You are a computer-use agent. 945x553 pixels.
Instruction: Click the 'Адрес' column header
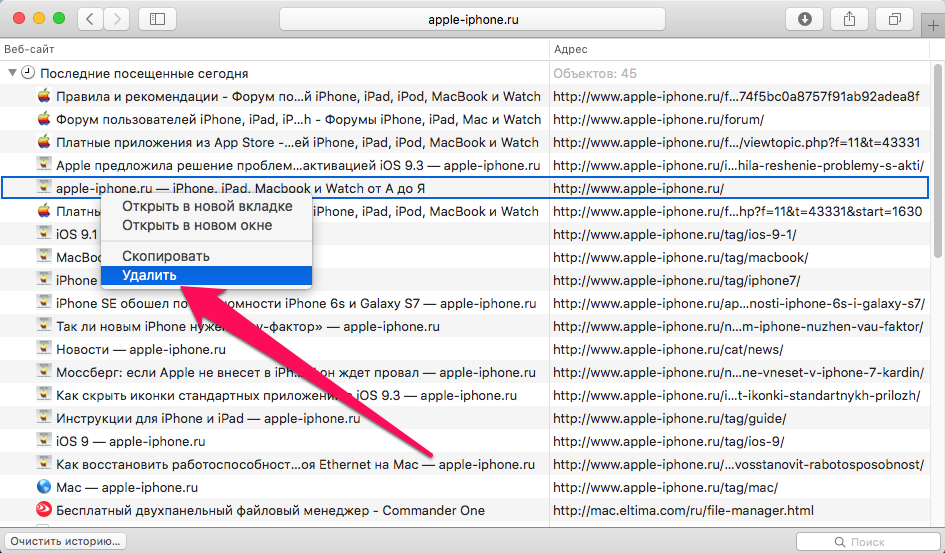571,49
